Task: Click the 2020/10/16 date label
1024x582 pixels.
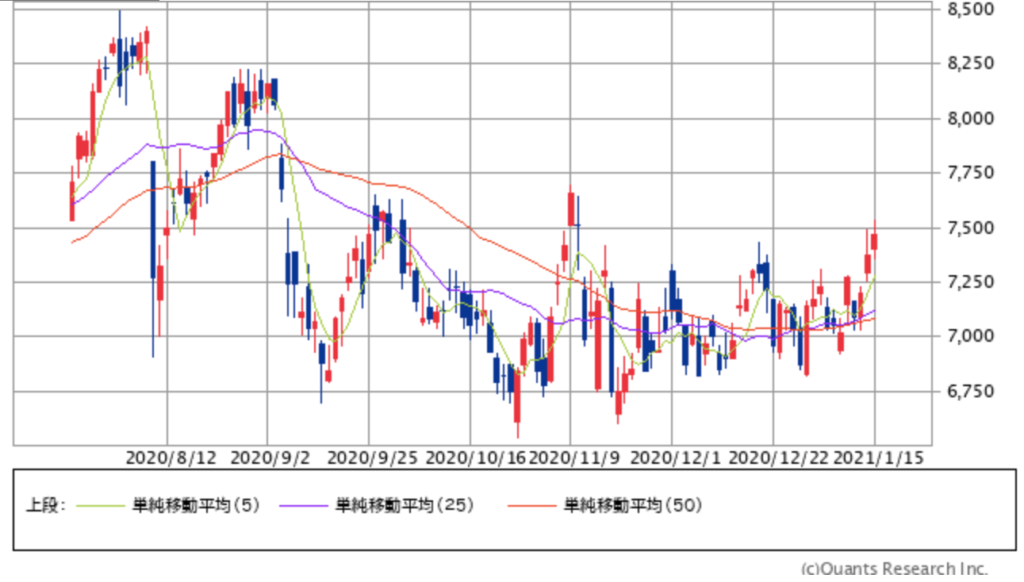Action: point(475,457)
